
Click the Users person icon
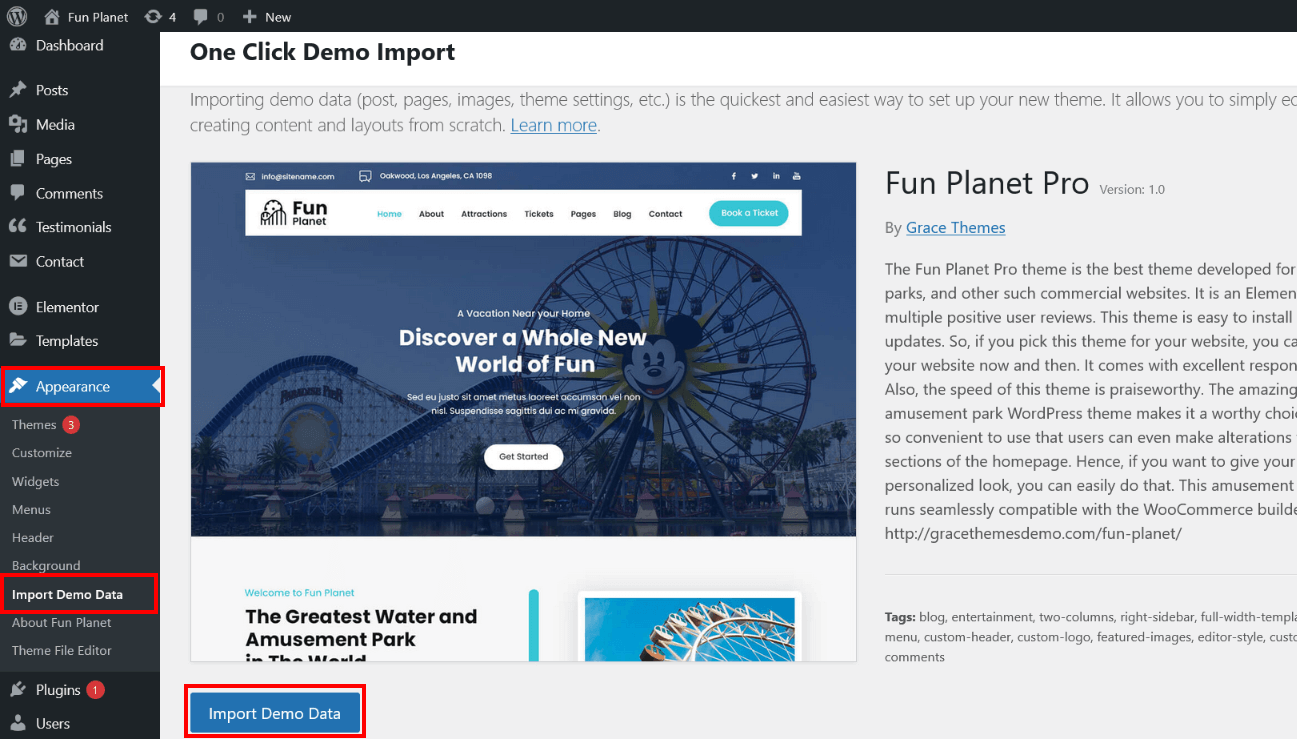(x=18, y=723)
